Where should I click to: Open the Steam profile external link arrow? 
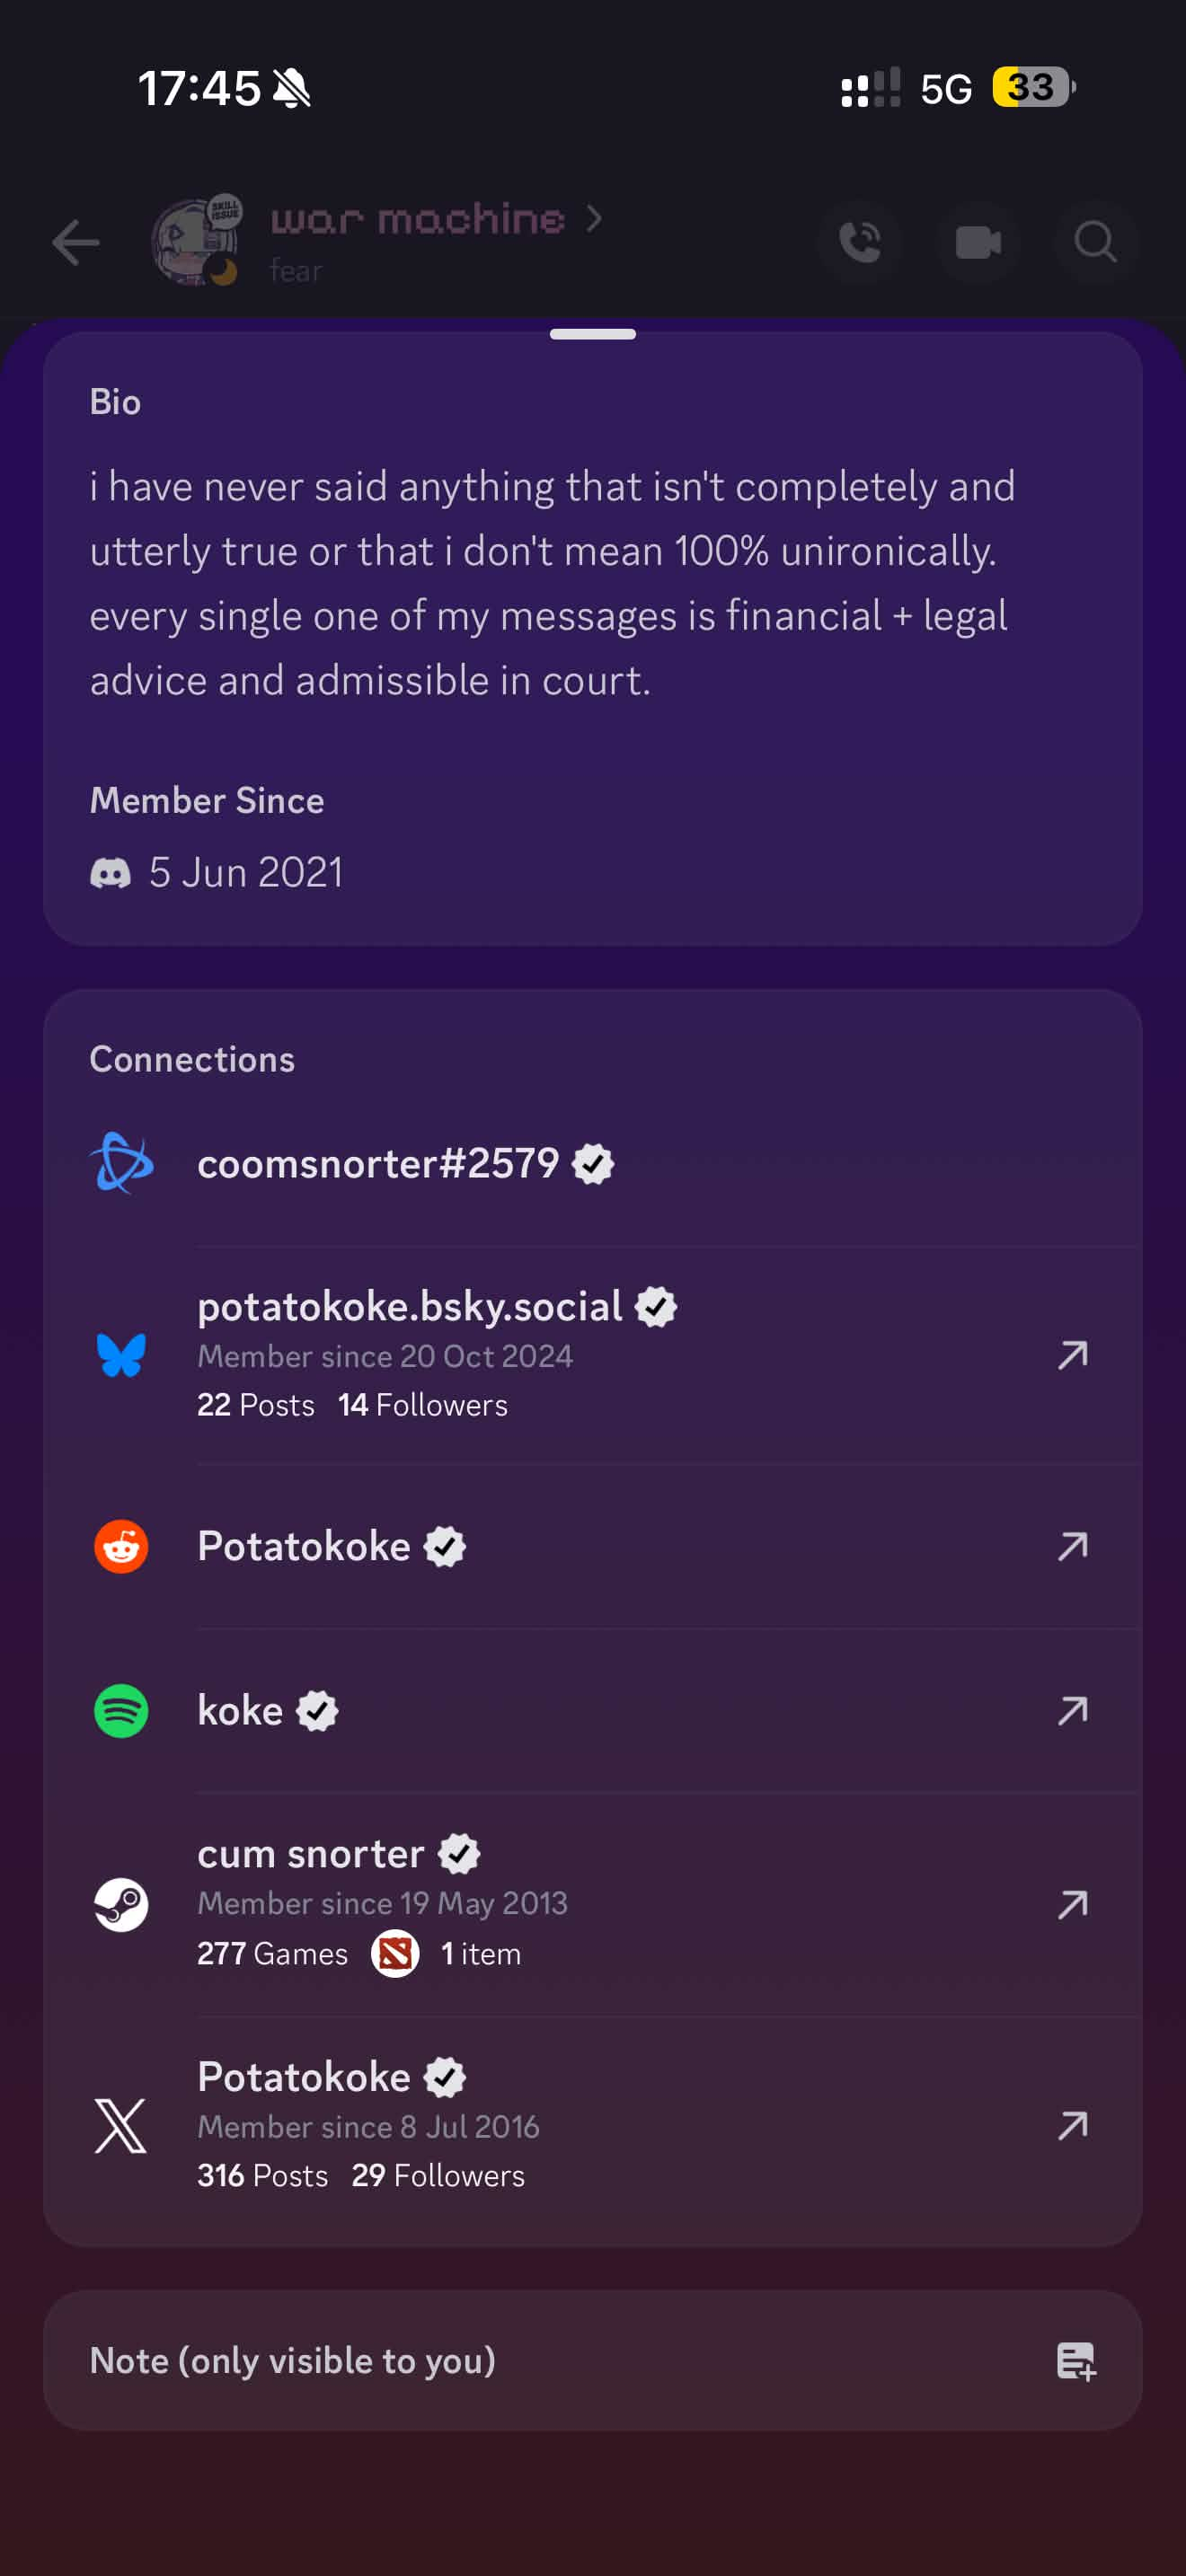(x=1073, y=1904)
